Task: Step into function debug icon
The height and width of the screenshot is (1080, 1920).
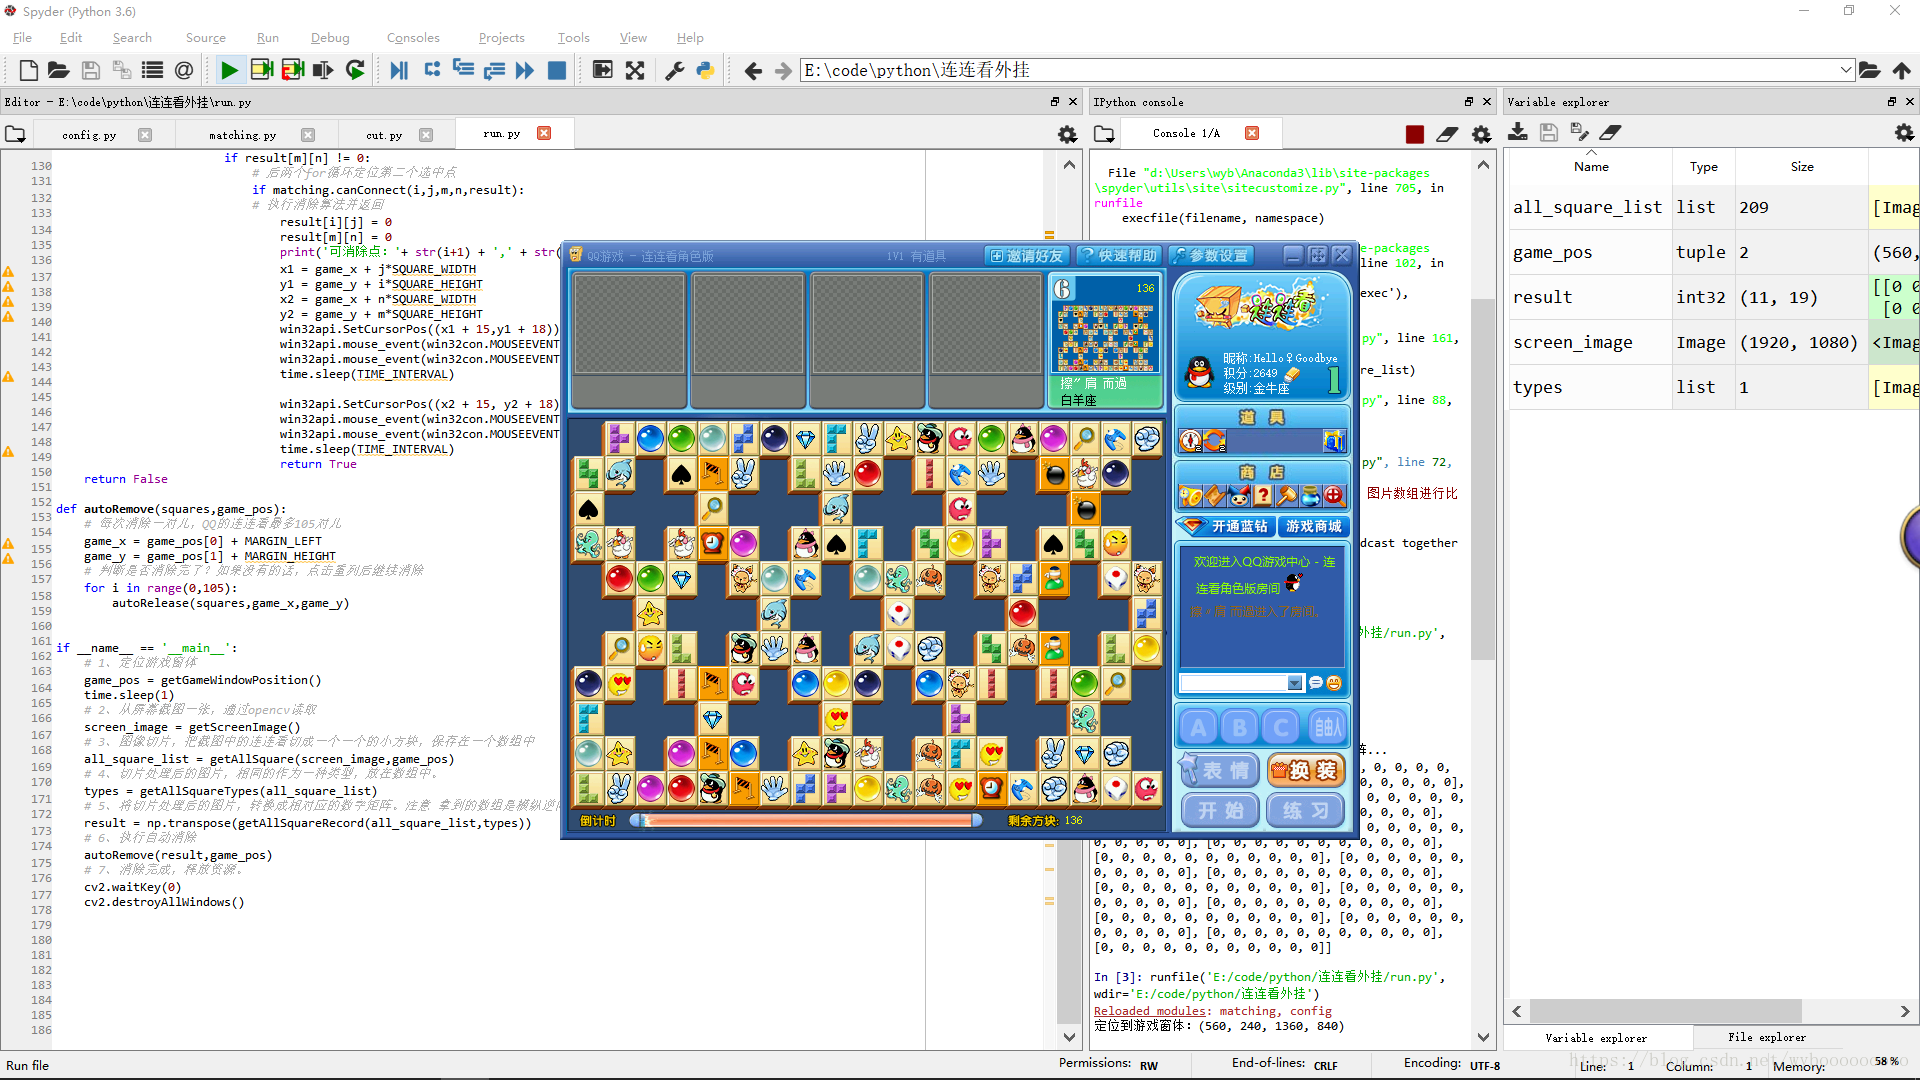Action: pyautogui.click(x=463, y=68)
